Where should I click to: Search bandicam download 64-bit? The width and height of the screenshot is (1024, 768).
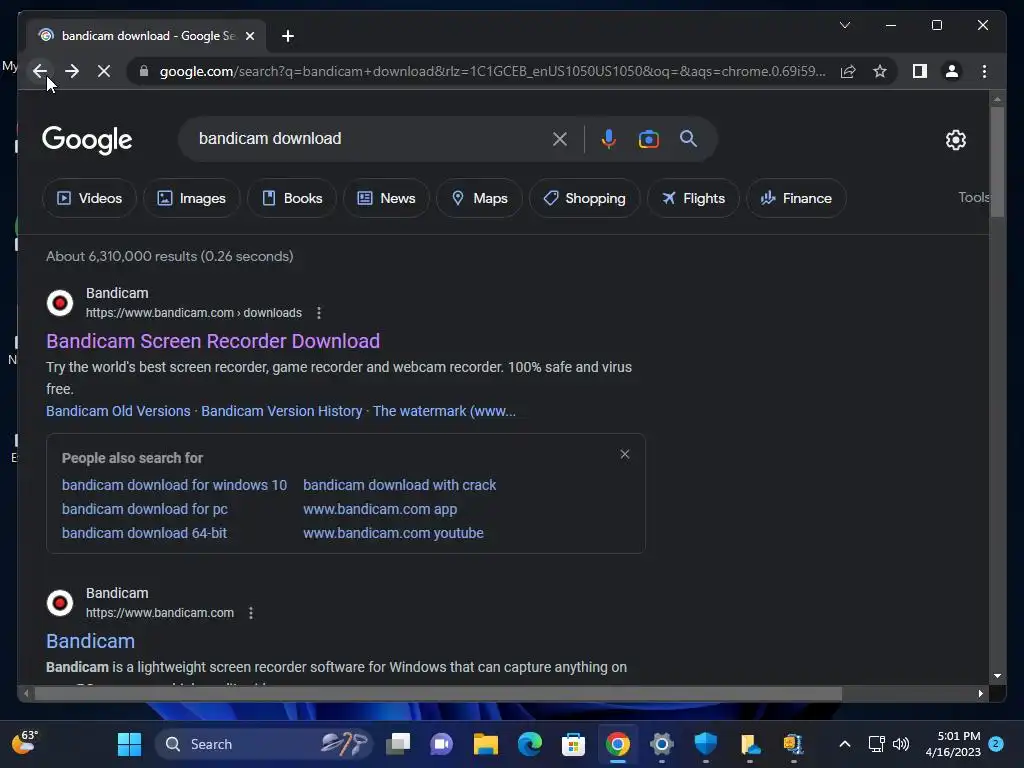coord(144,533)
